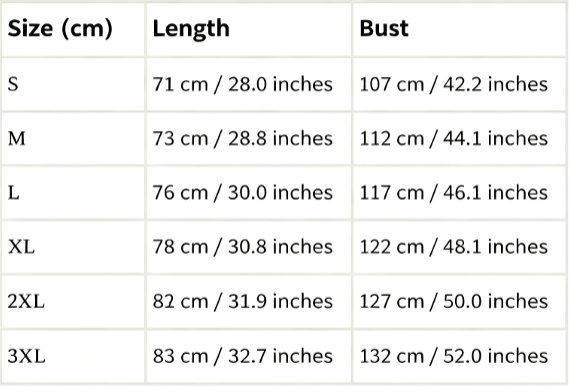Select the 83 cm / 32.7 inches cell

249,356
